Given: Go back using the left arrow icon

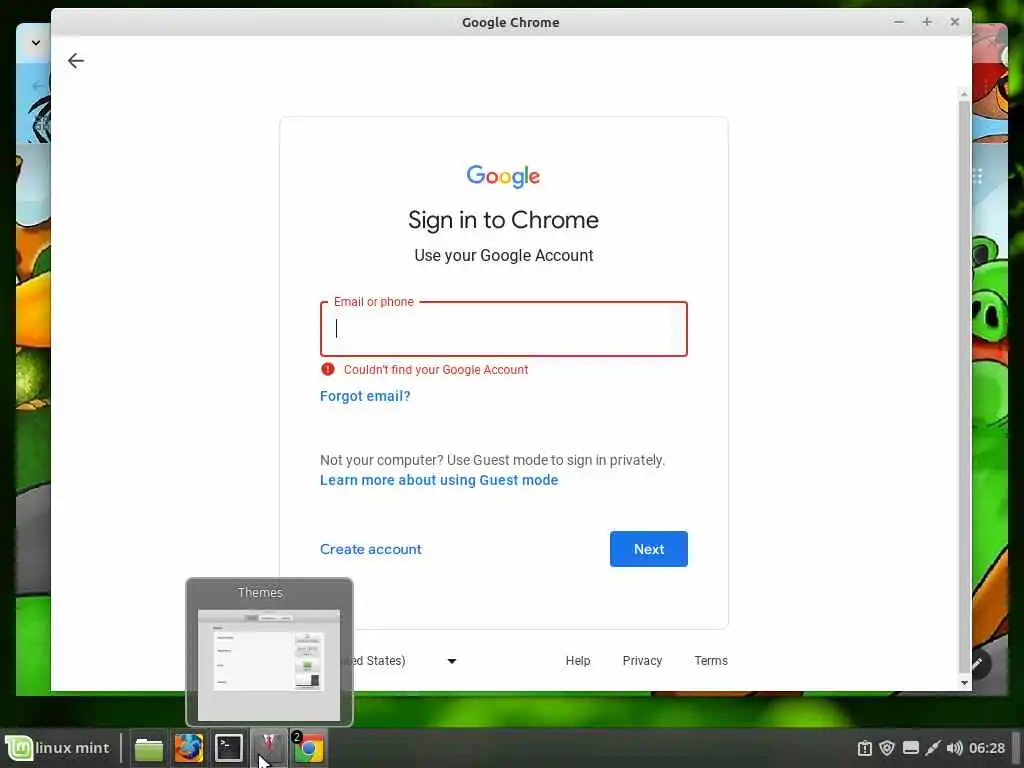Looking at the screenshot, I should point(76,61).
